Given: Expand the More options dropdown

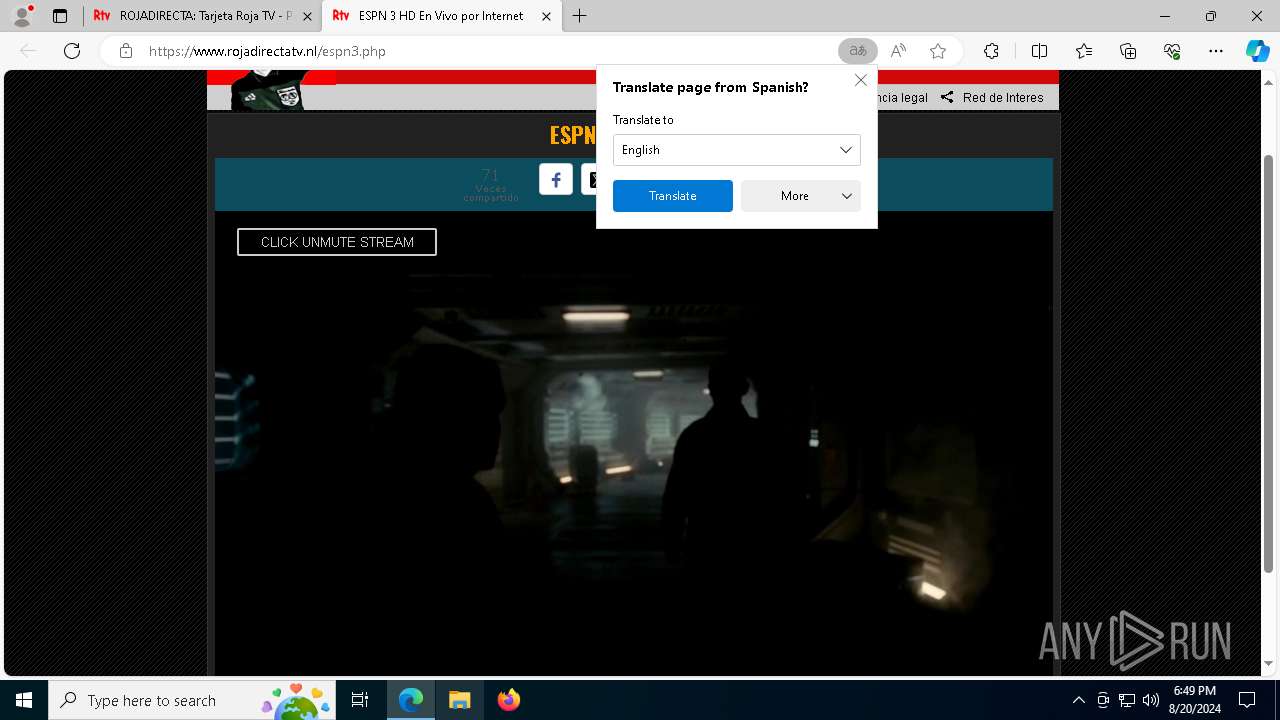Looking at the screenshot, I should (x=801, y=196).
